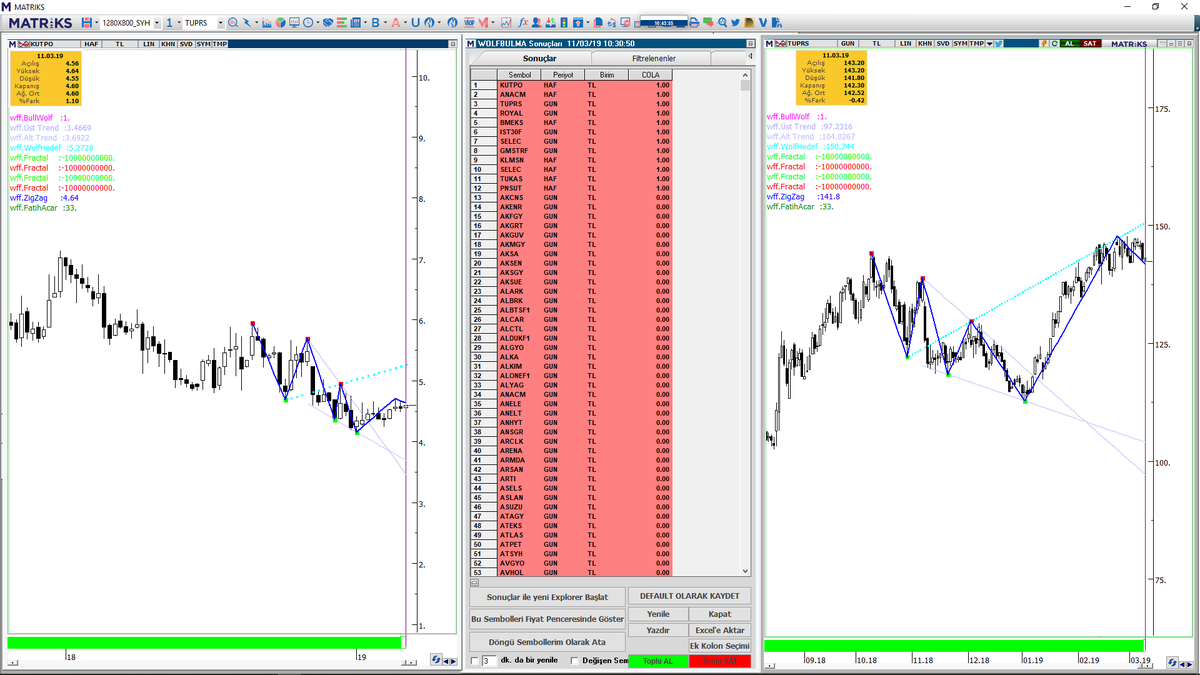Screen dimensions: 1200x675
Task: Sort by the COLA column header
Action: click(x=651, y=75)
